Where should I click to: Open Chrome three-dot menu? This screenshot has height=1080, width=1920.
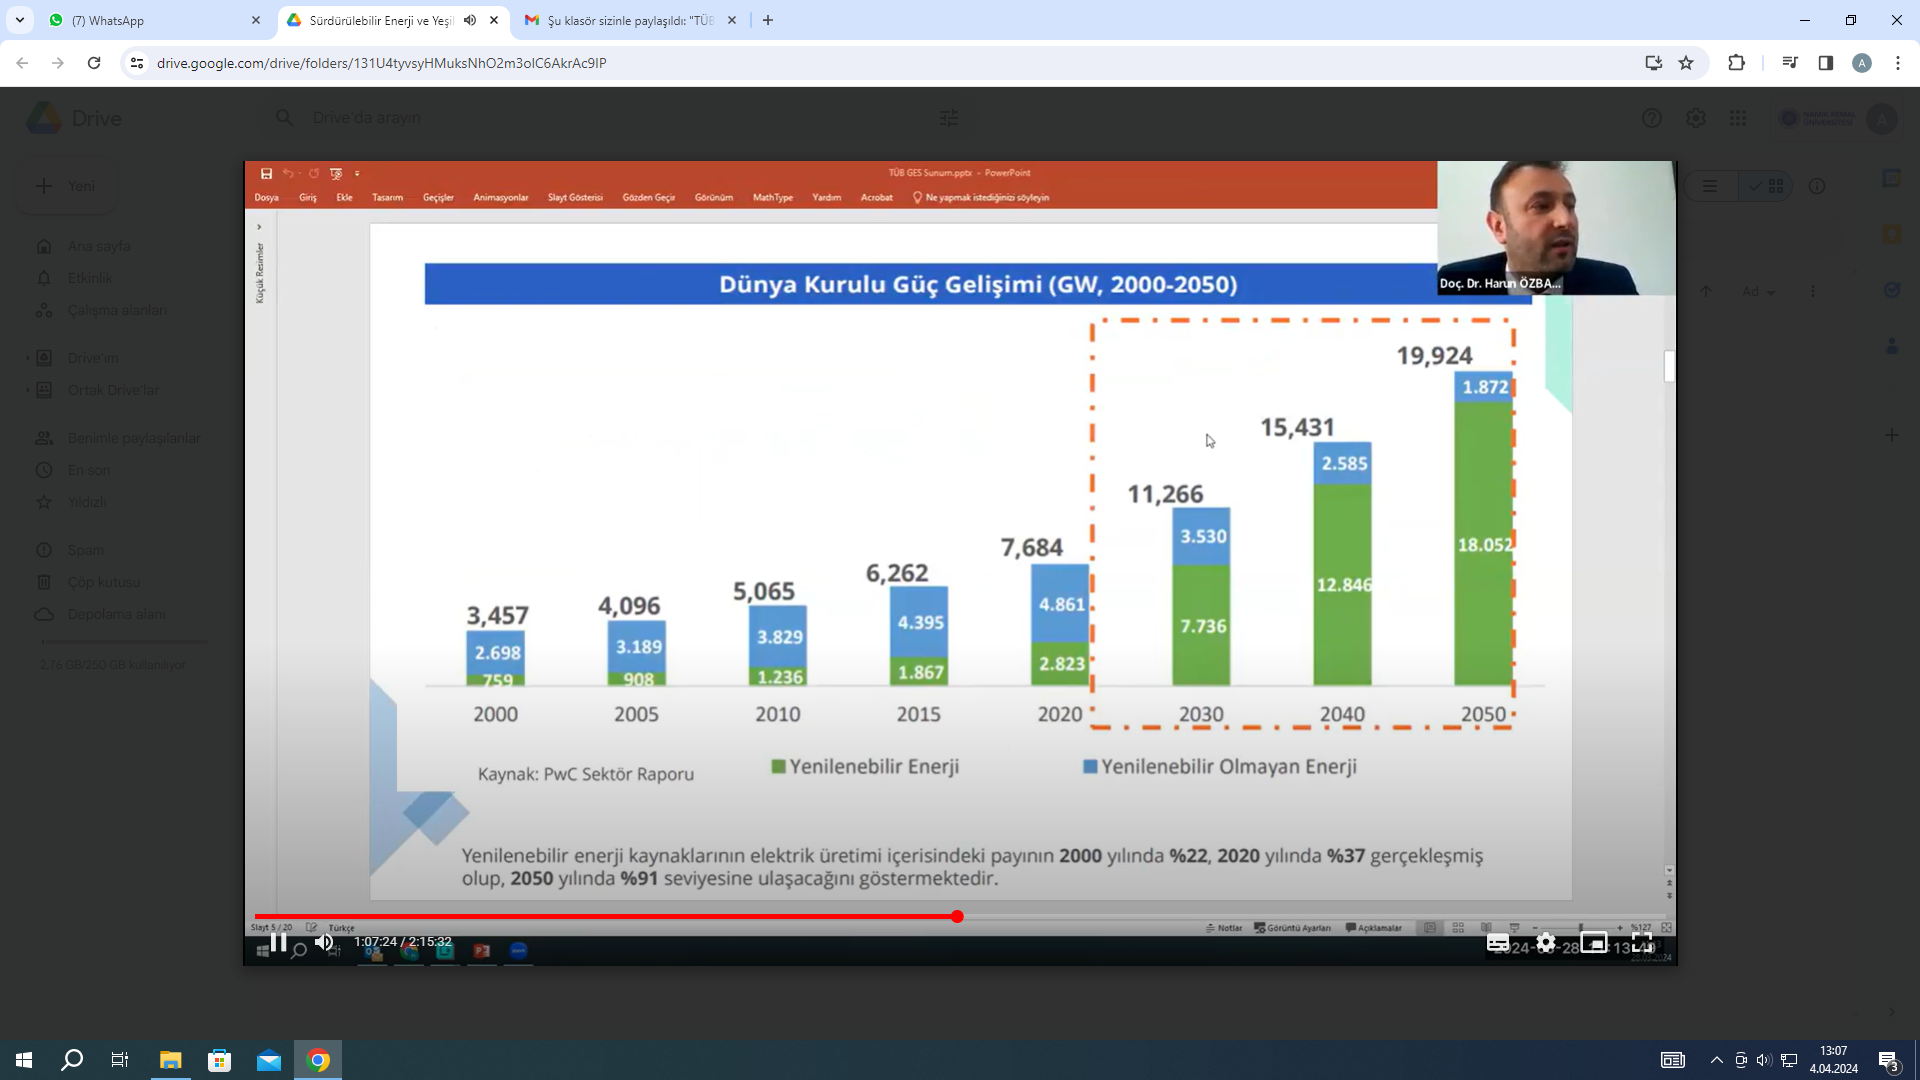pos(1898,63)
